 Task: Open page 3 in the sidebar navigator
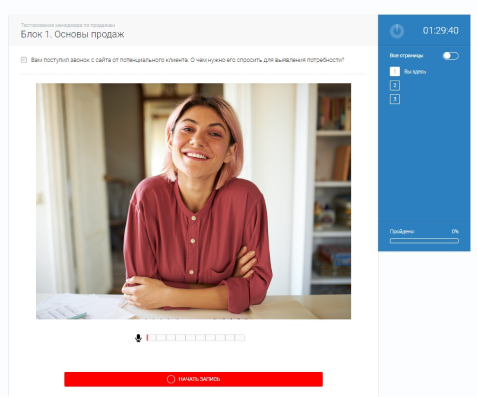tap(395, 99)
